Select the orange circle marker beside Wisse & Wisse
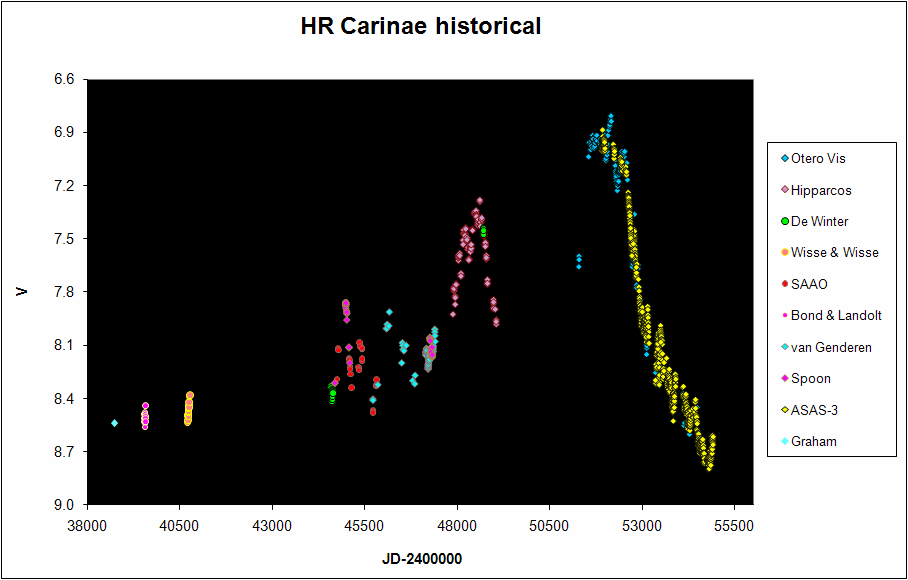Screen dimensions: 908x580 click(785, 252)
